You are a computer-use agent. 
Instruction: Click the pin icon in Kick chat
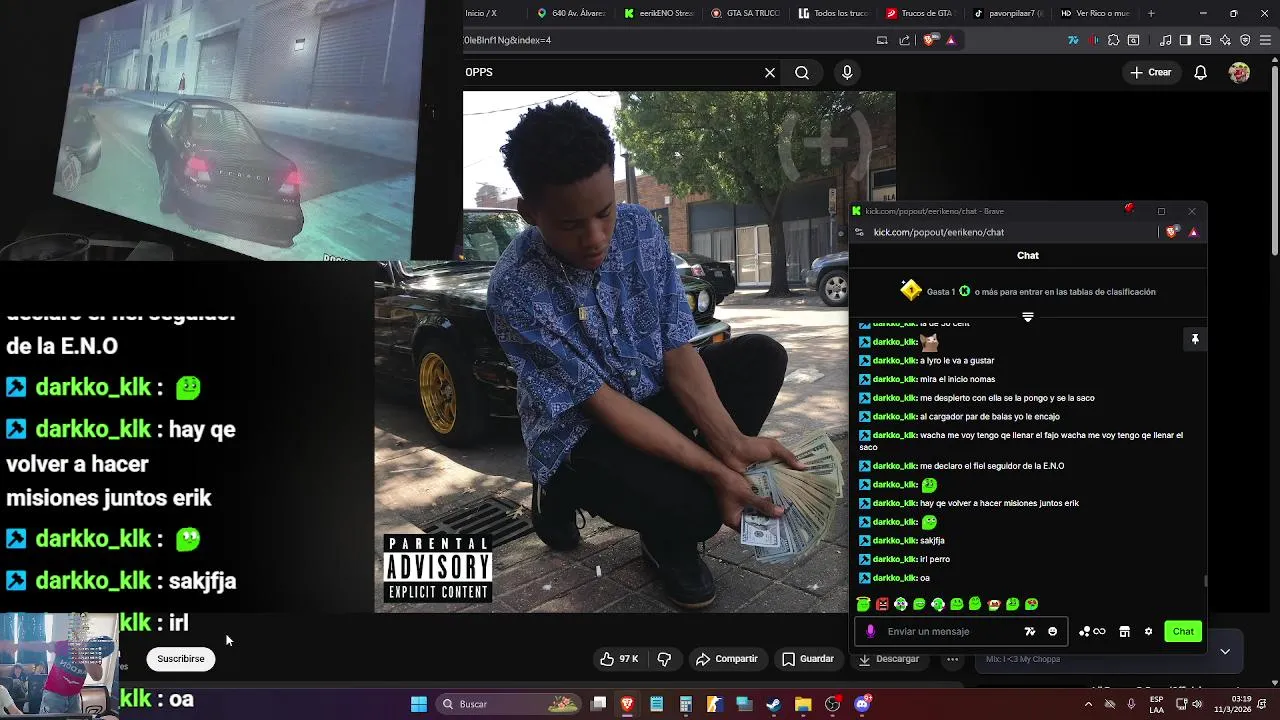pos(1195,340)
